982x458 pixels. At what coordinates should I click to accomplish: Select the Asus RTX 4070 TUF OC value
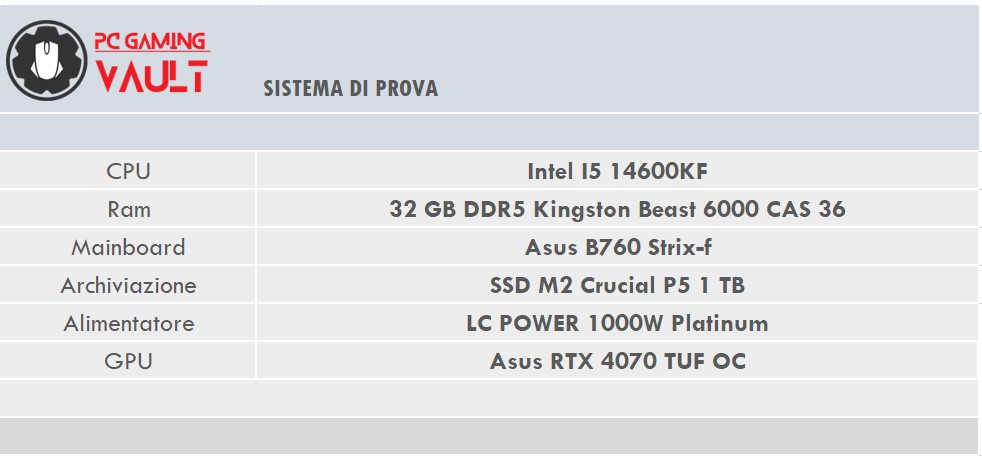click(618, 362)
